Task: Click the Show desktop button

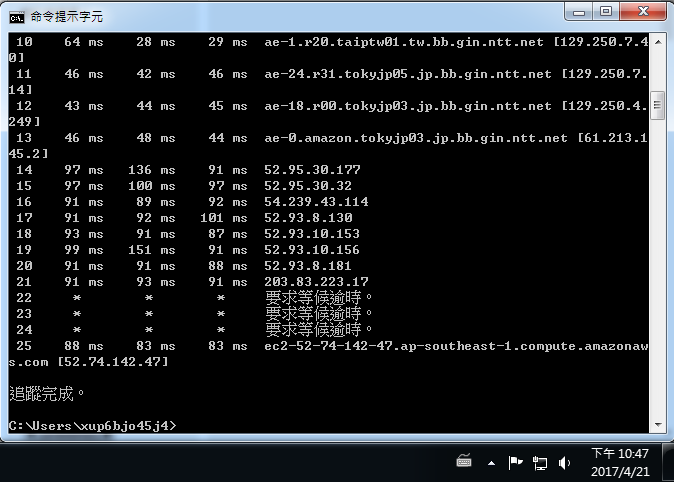Action: (x=668, y=463)
